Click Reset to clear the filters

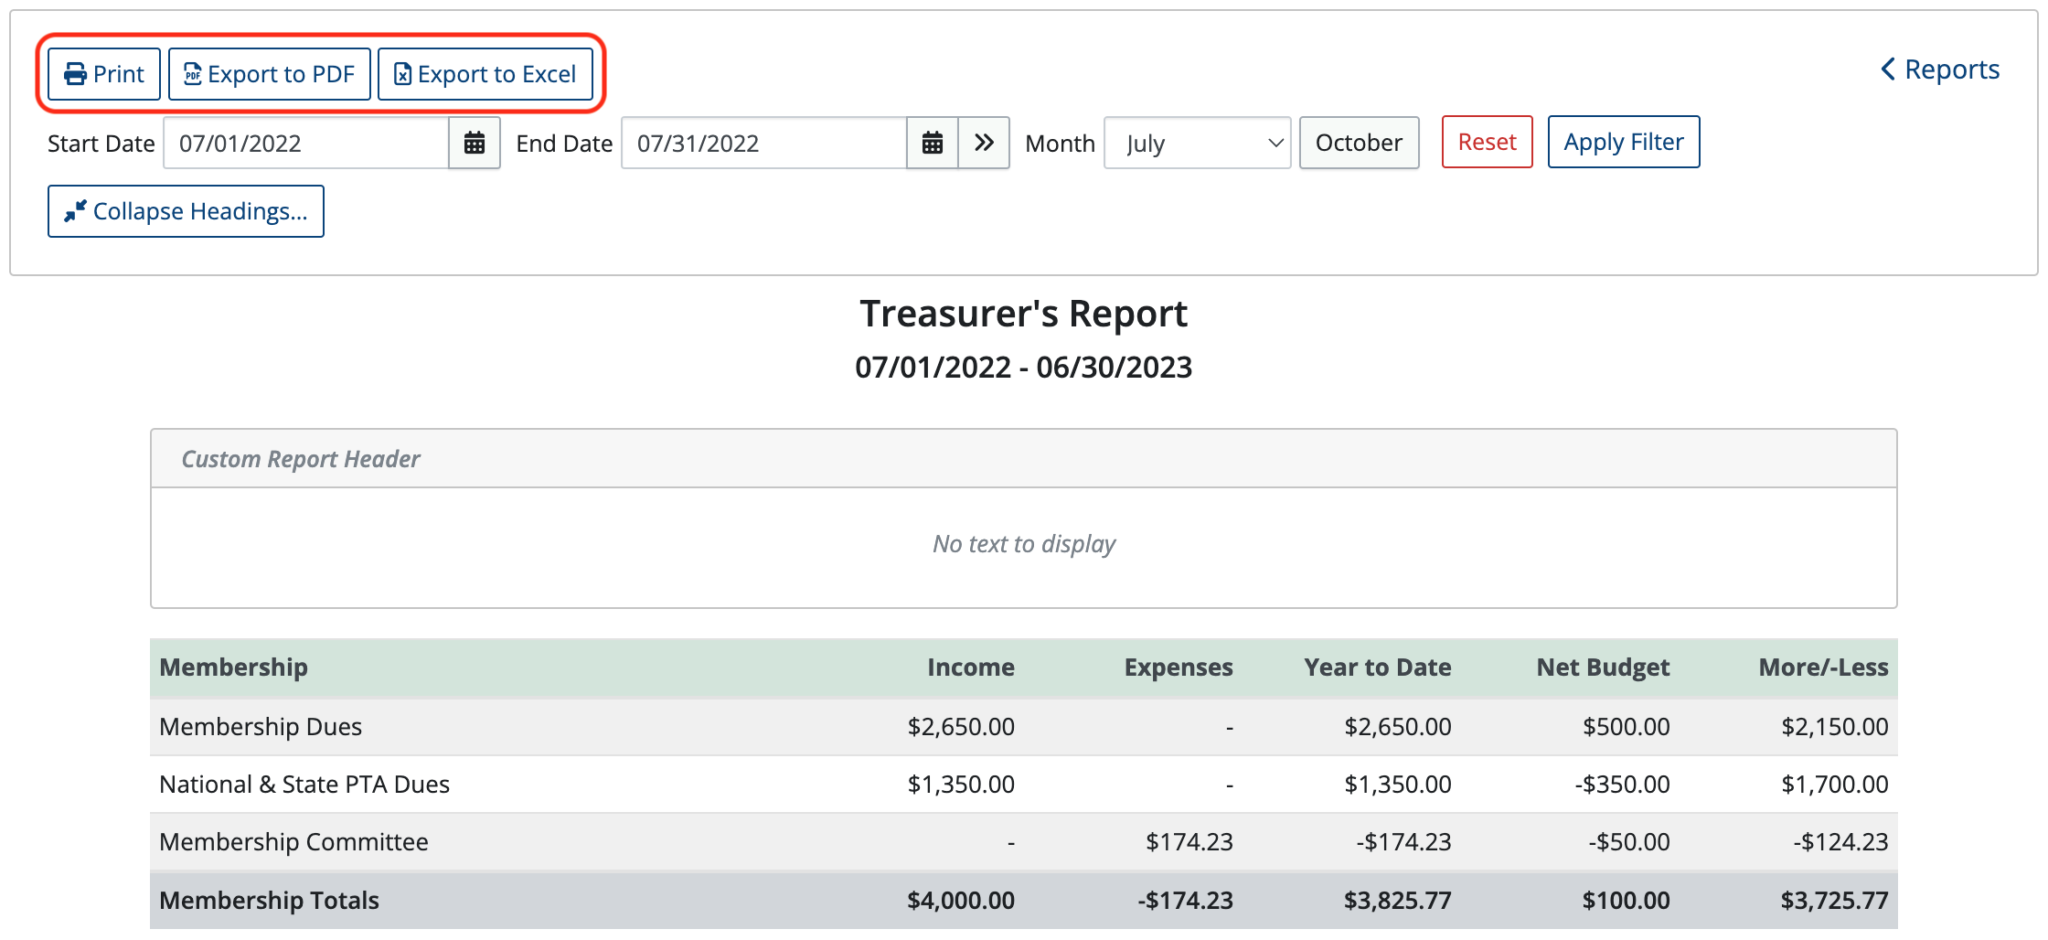(1486, 142)
